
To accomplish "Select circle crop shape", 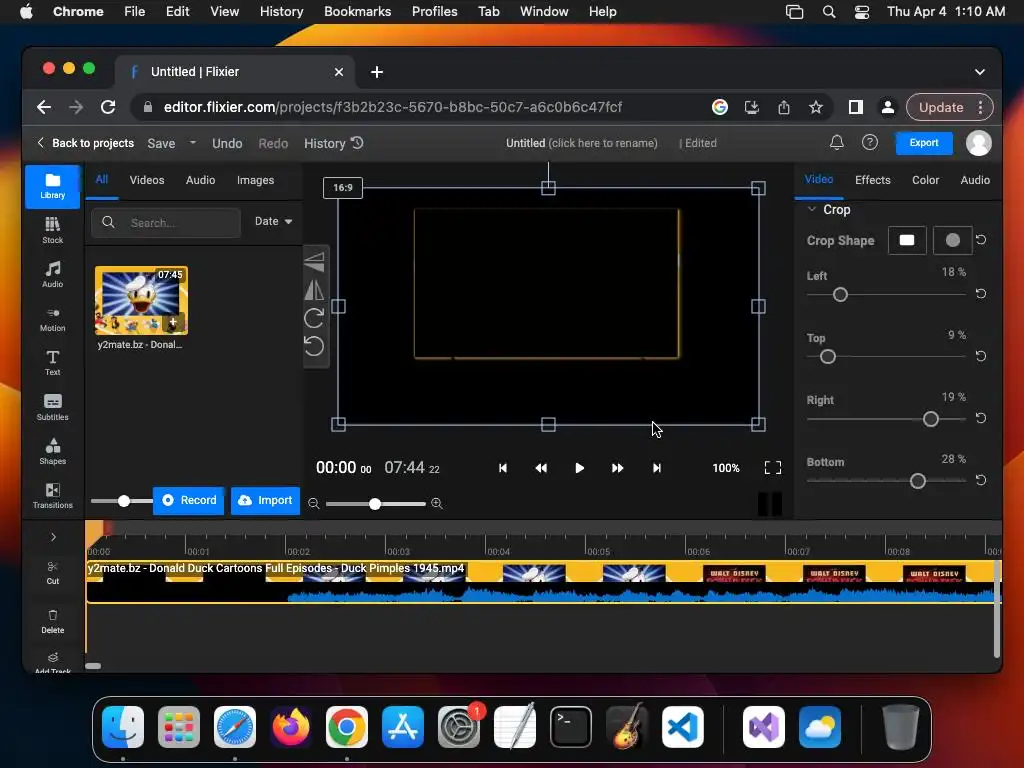I will (x=952, y=240).
